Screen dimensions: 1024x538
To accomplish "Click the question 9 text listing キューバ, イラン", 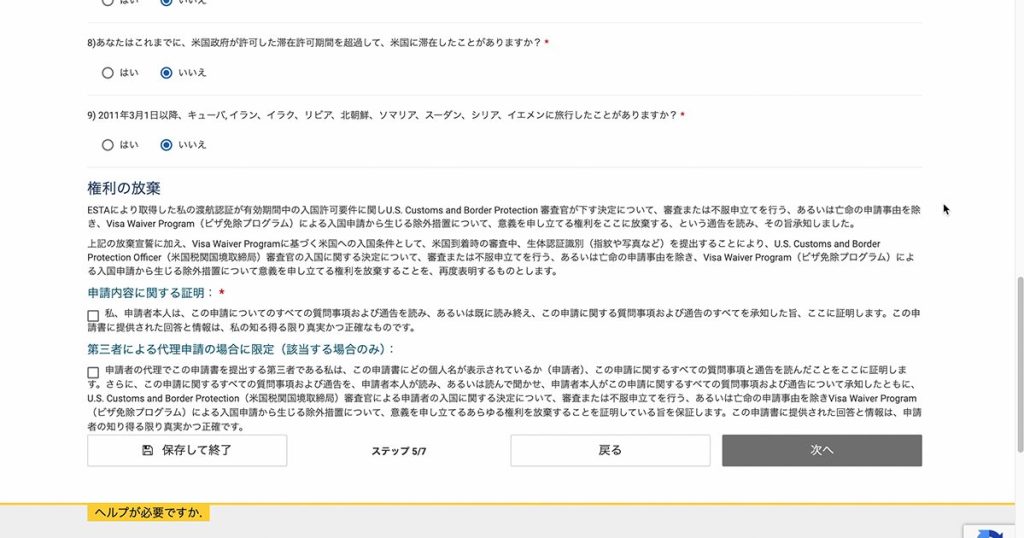I will click(382, 115).
